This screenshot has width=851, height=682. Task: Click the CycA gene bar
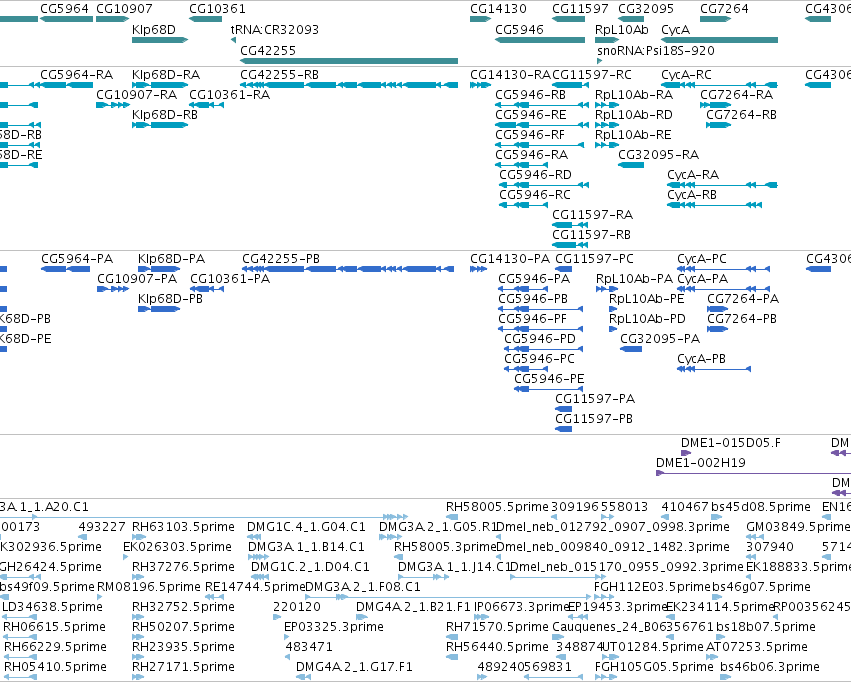pos(720,40)
